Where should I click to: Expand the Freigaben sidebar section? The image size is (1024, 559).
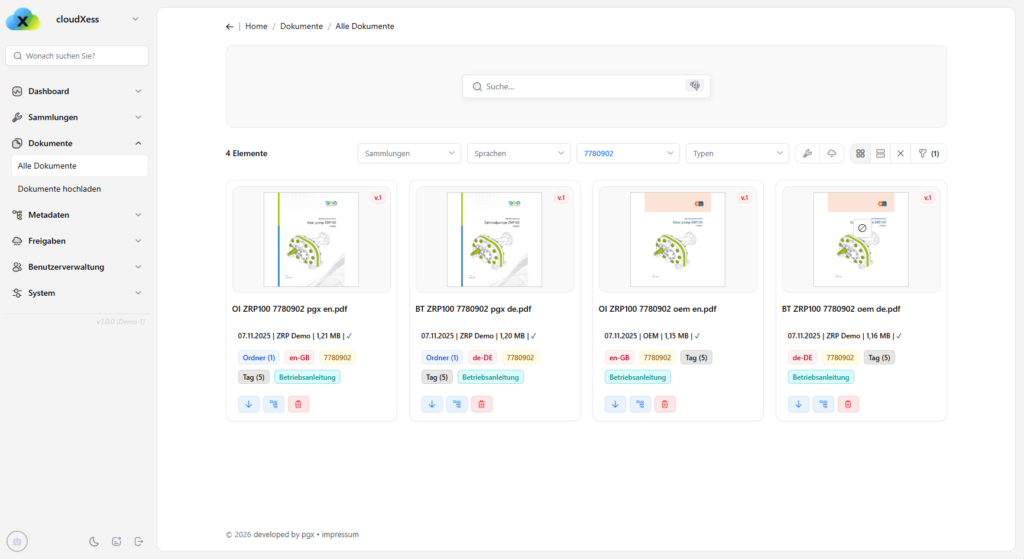coord(77,241)
